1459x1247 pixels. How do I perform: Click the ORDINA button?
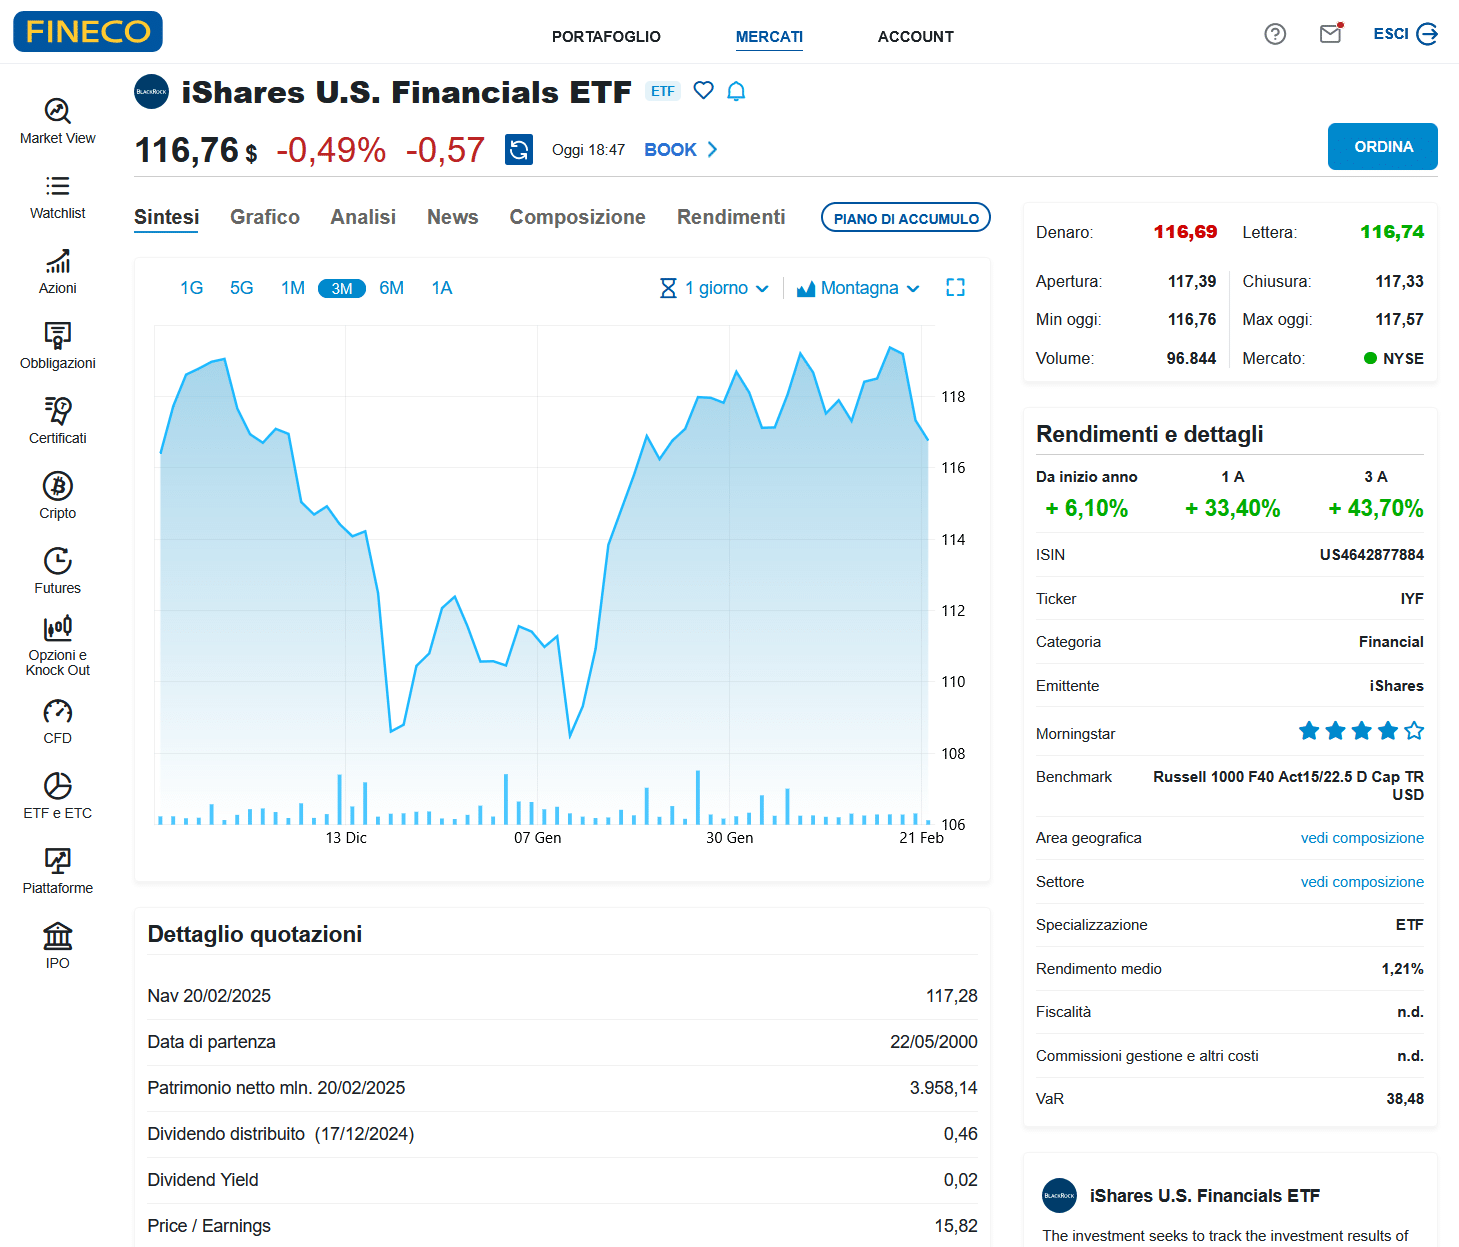click(x=1383, y=147)
